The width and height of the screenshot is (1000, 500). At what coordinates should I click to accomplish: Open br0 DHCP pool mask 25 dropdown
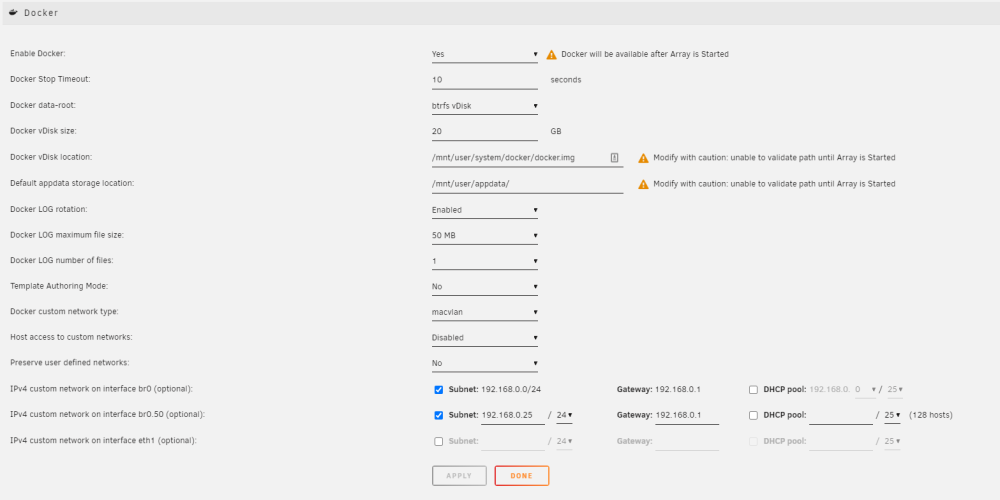895,389
